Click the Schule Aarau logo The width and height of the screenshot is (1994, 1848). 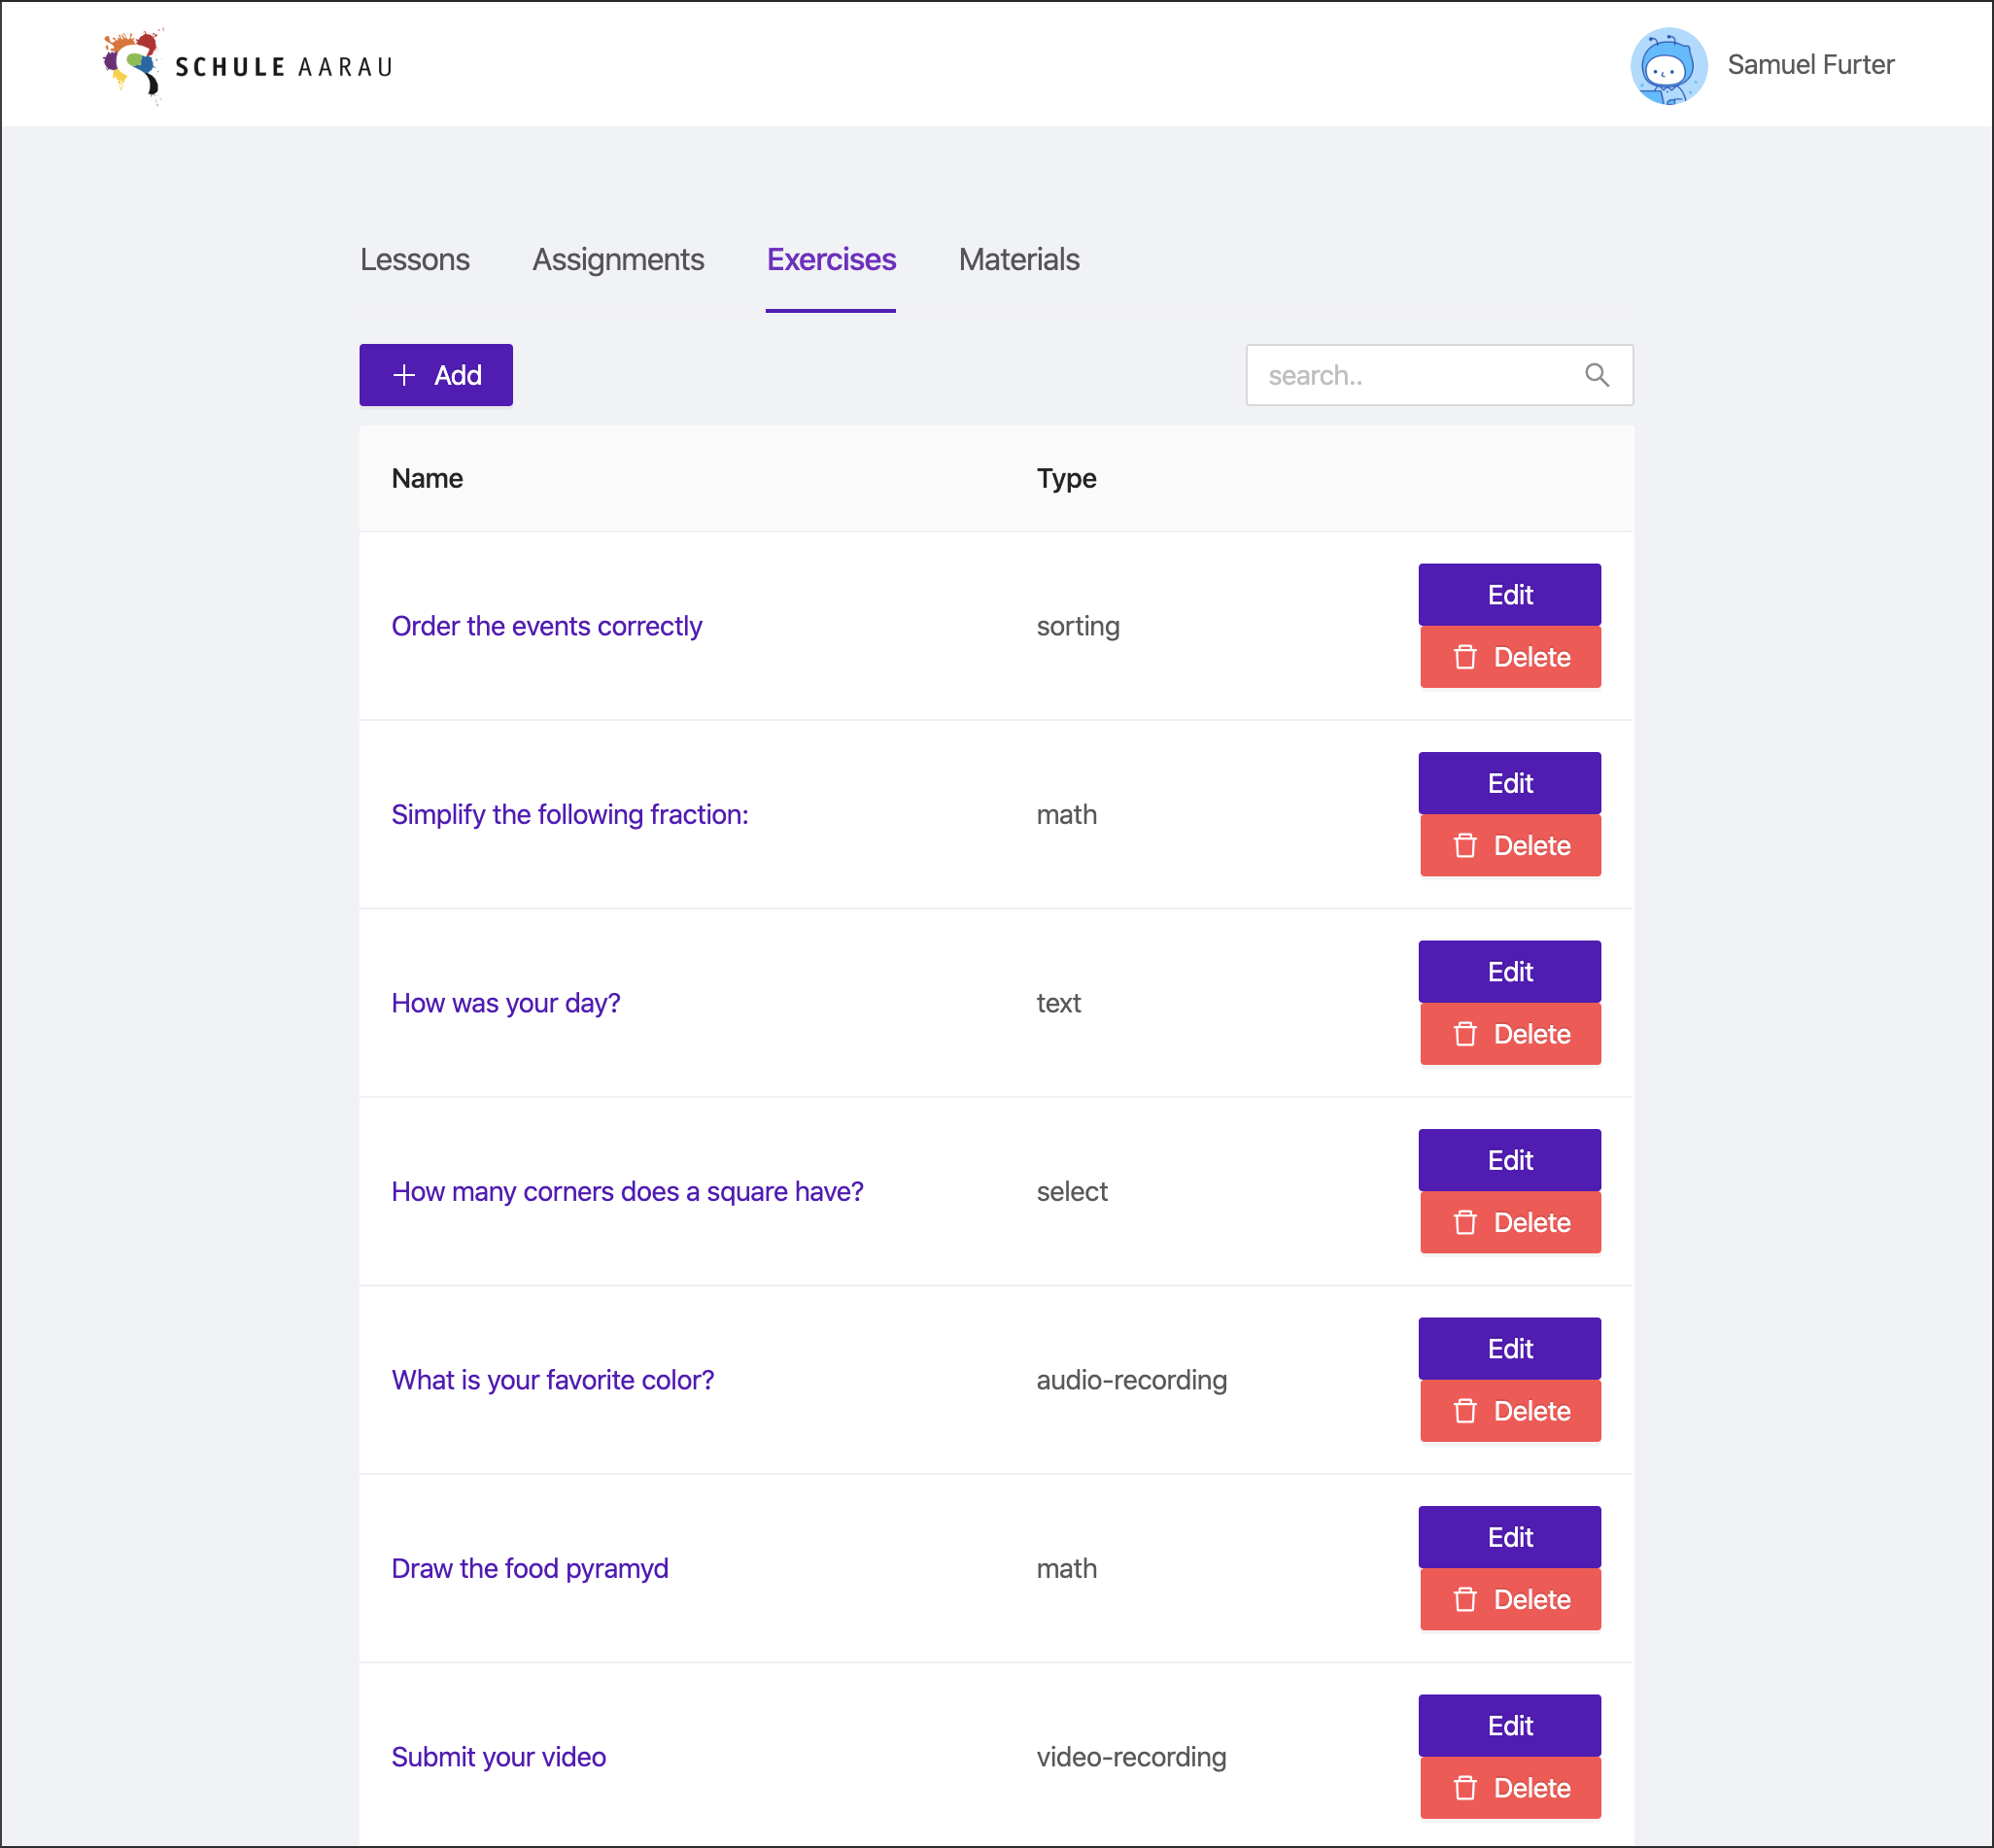tap(247, 66)
